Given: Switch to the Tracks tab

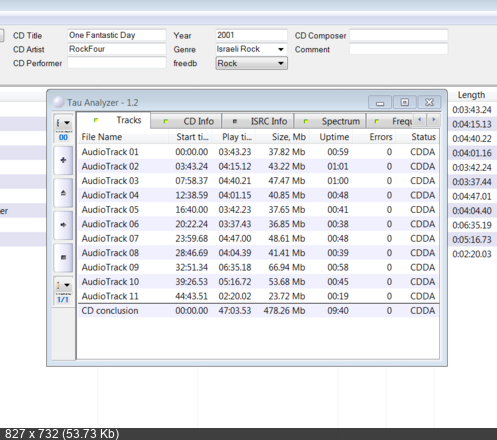Looking at the screenshot, I should [x=114, y=120].
